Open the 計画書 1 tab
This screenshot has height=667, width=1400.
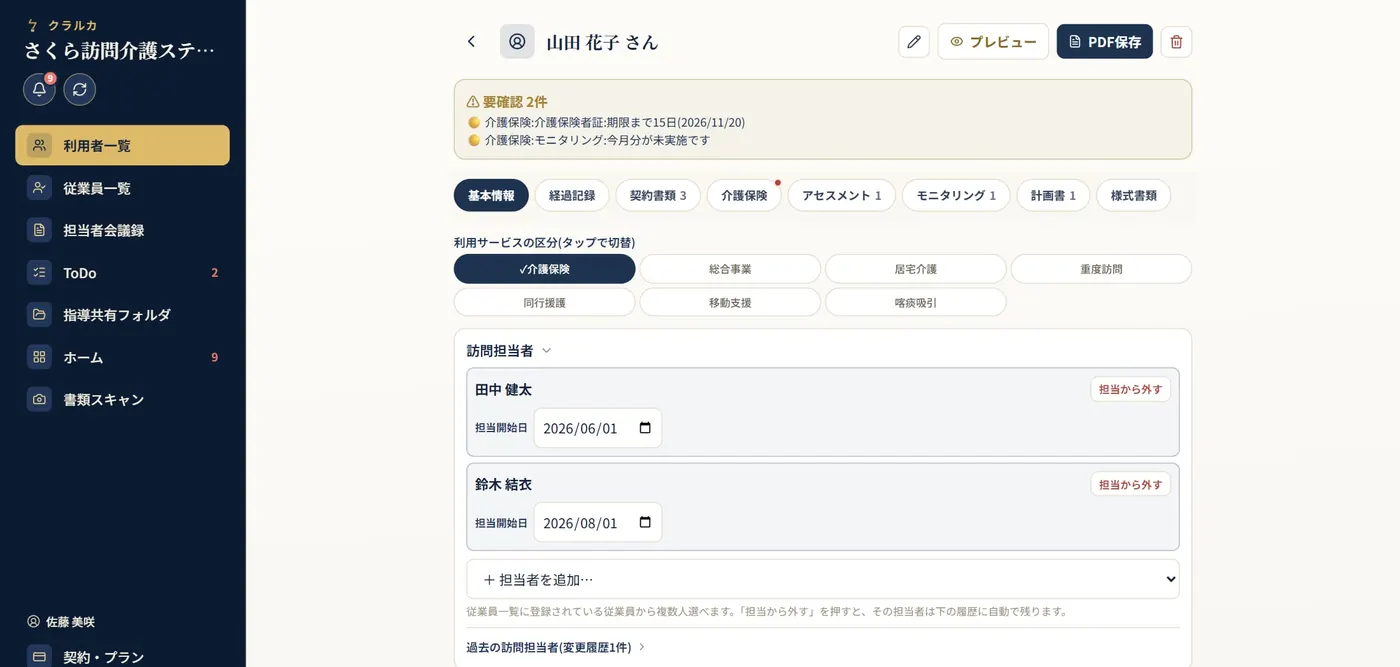pyautogui.click(x=1053, y=195)
